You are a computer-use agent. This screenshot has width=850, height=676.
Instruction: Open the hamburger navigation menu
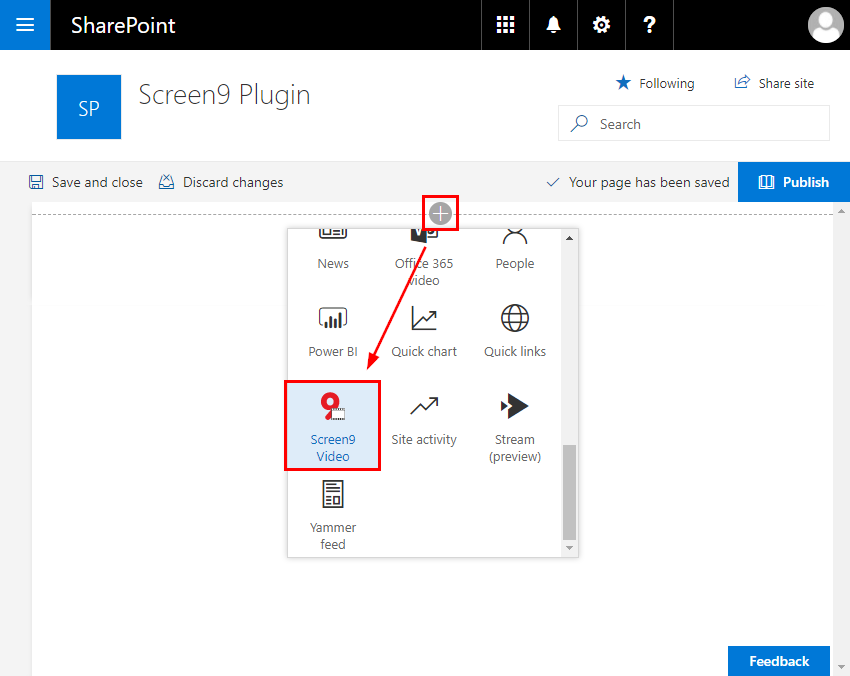[25, 25]
